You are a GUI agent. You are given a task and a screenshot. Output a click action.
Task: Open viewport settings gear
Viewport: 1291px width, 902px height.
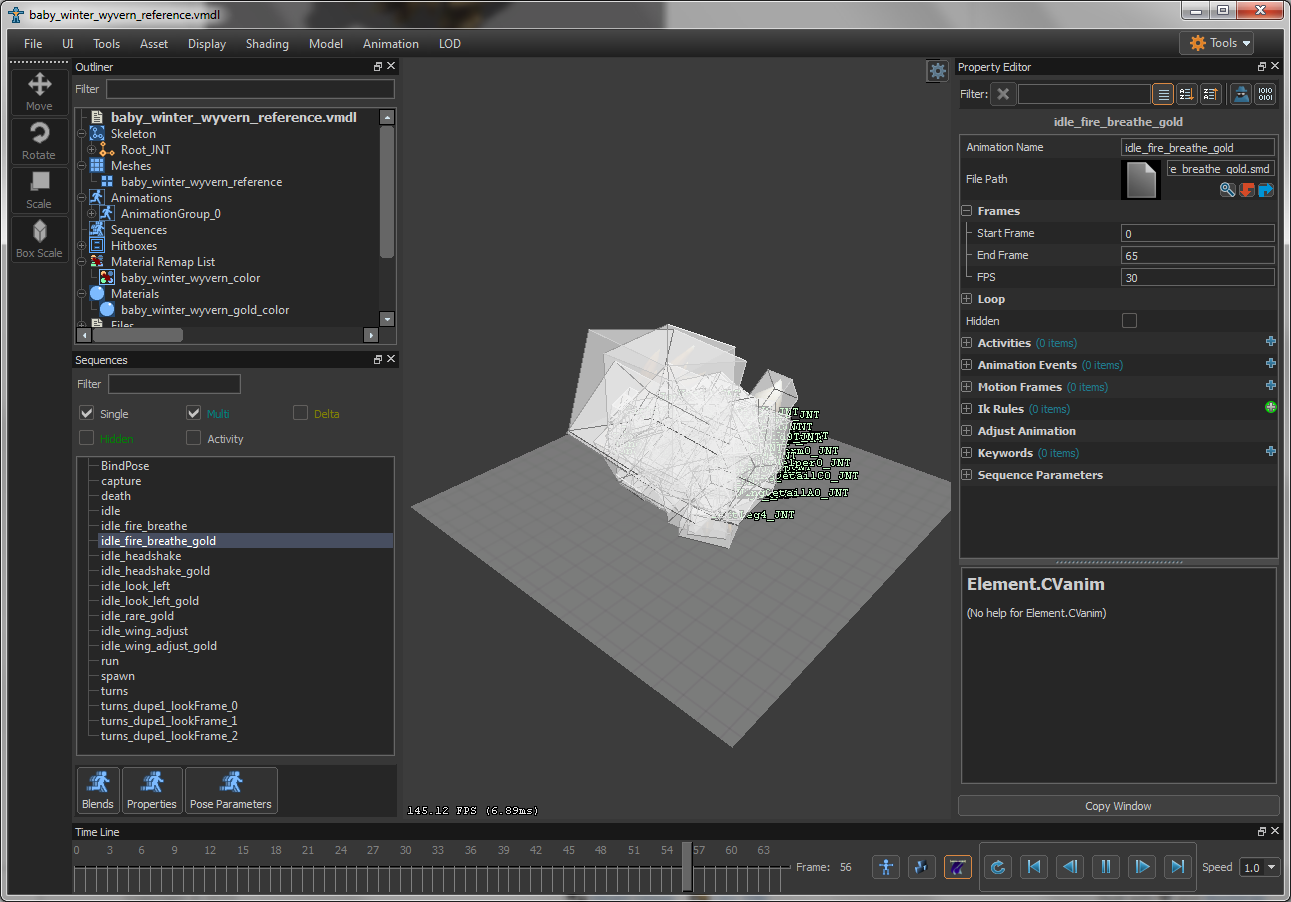937,70
